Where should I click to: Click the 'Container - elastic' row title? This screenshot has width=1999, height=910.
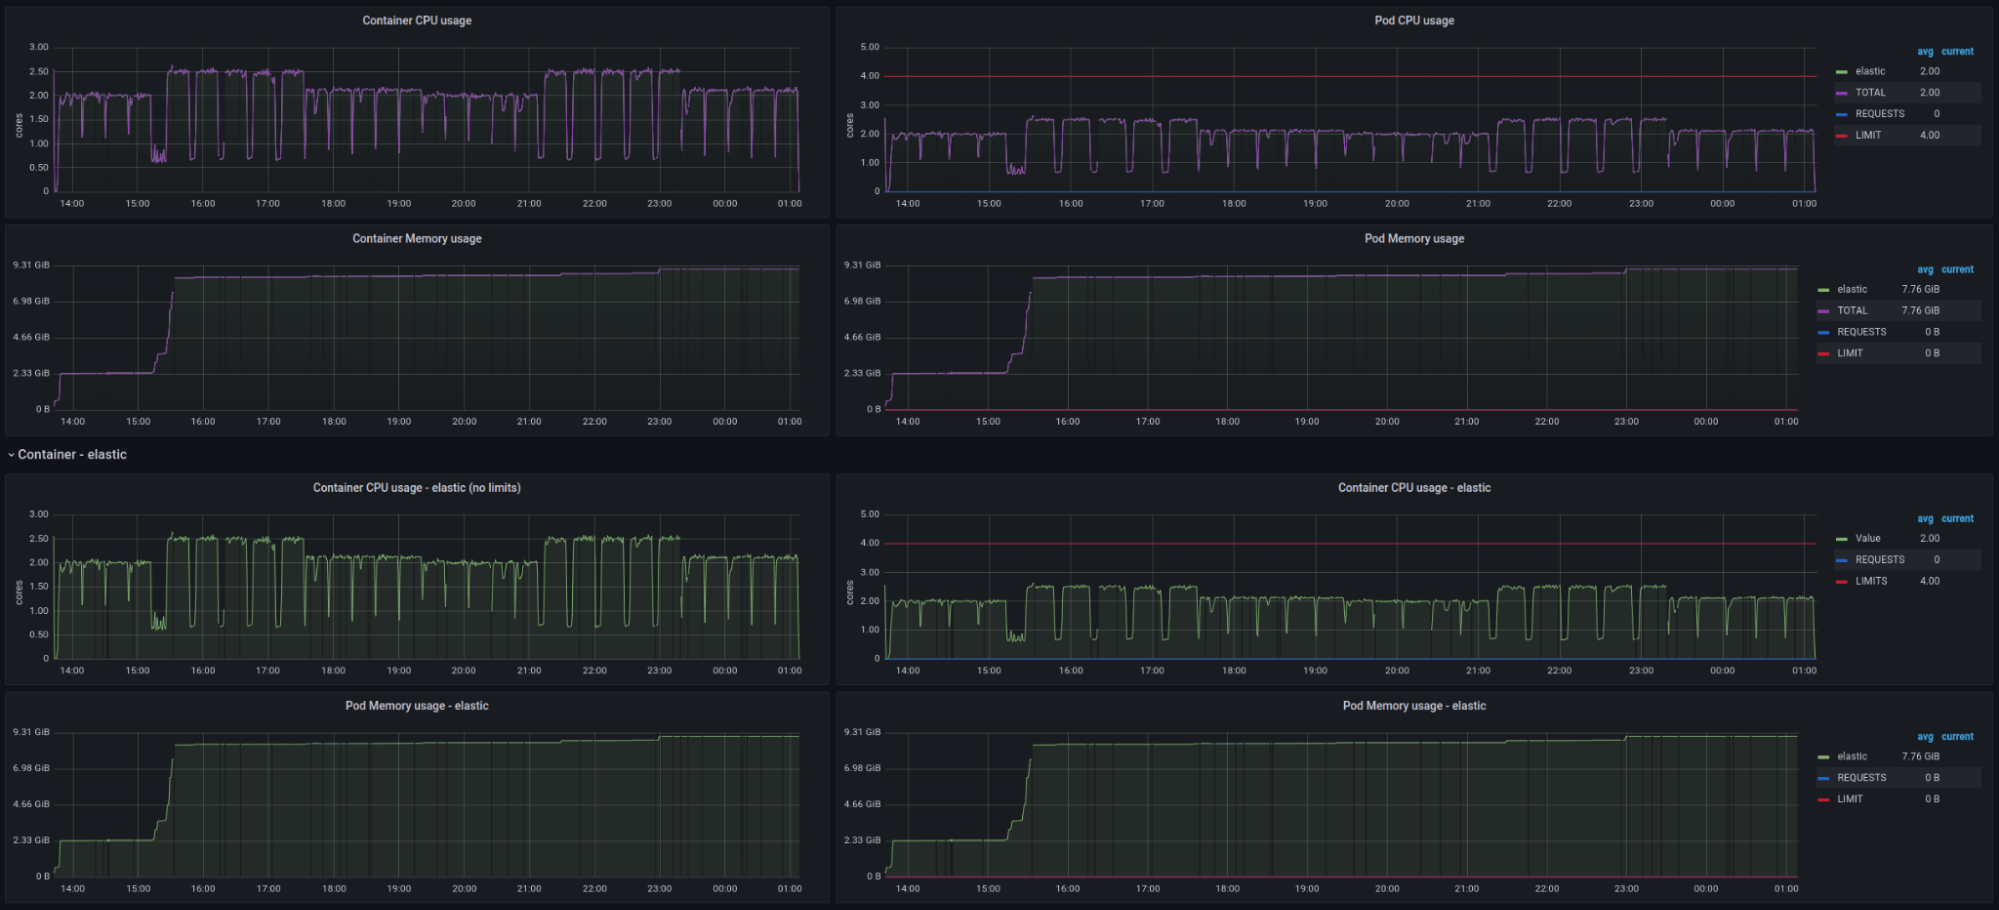tap(72, 455)
